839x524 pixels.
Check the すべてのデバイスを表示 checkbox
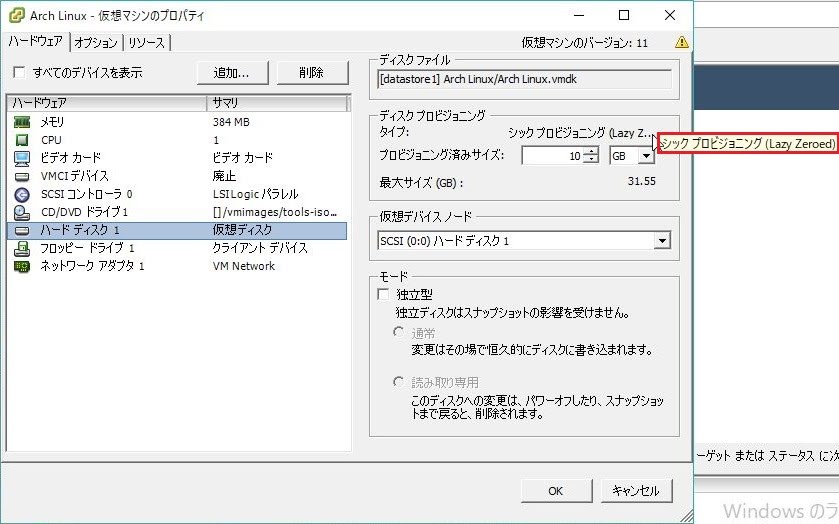[19, 72]
